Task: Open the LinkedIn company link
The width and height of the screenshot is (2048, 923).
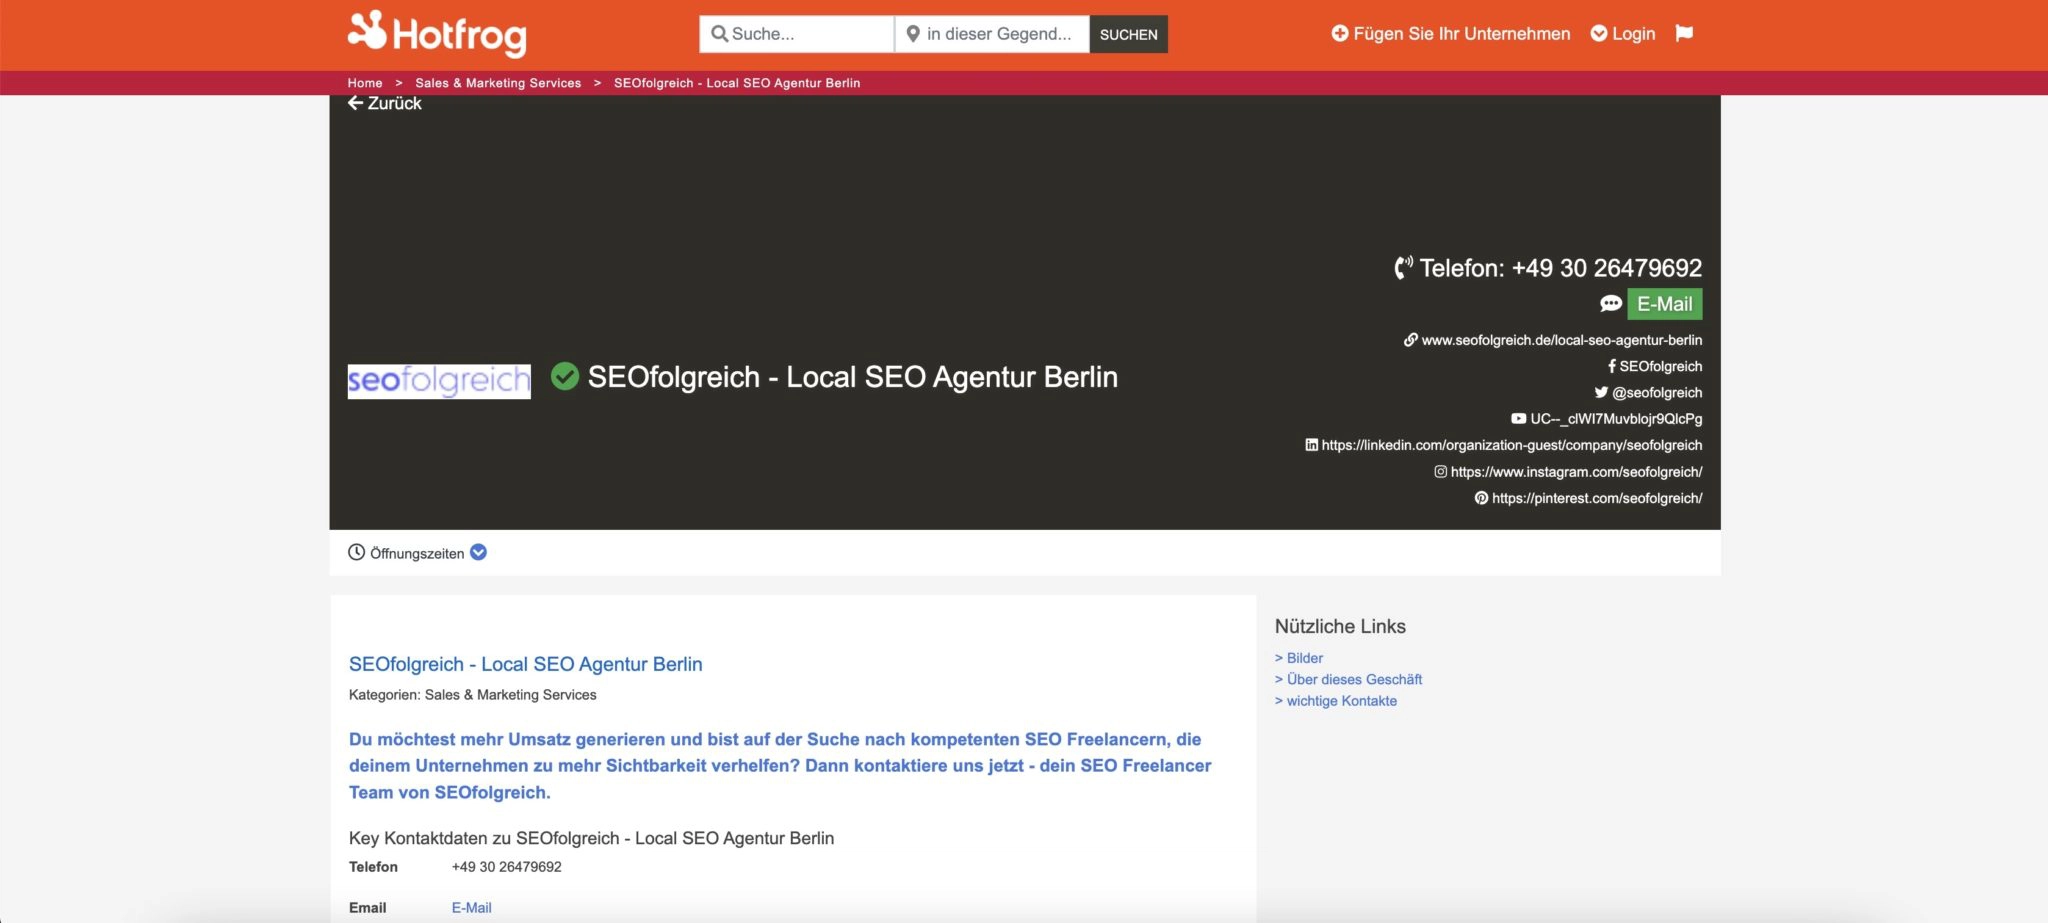Action: [1504, 445]
